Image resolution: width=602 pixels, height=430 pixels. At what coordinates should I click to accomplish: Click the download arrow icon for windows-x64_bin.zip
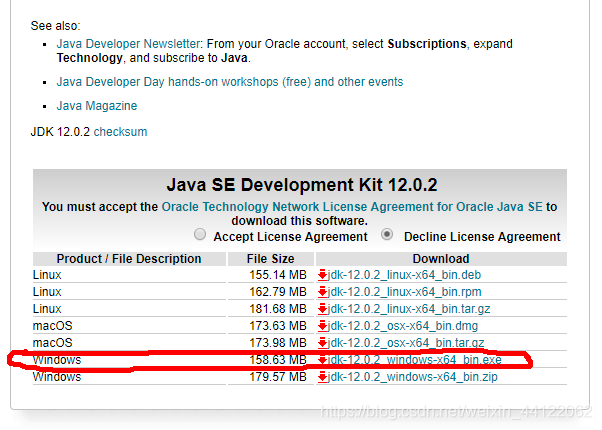click(322, 377)
